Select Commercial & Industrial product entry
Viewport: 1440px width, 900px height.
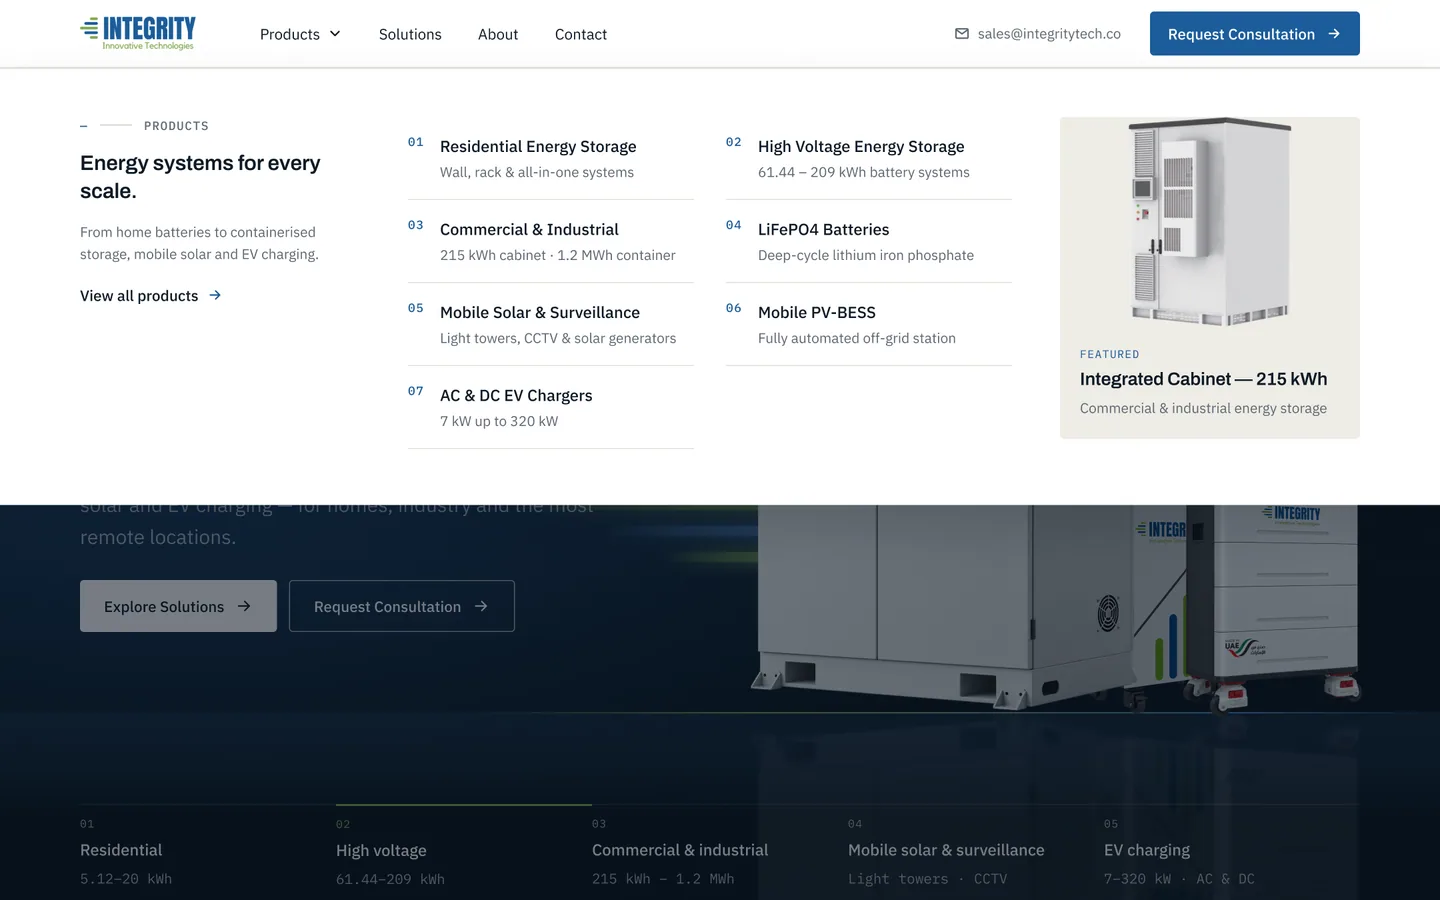point(551,241)
